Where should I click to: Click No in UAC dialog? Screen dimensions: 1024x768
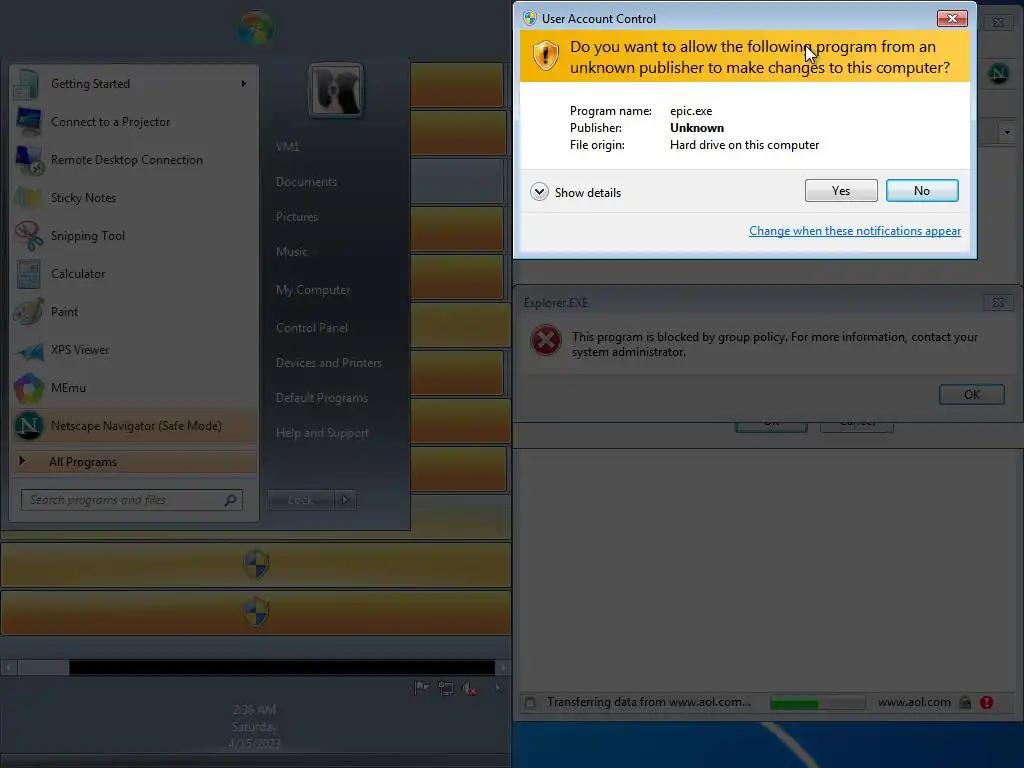[921, 191]
